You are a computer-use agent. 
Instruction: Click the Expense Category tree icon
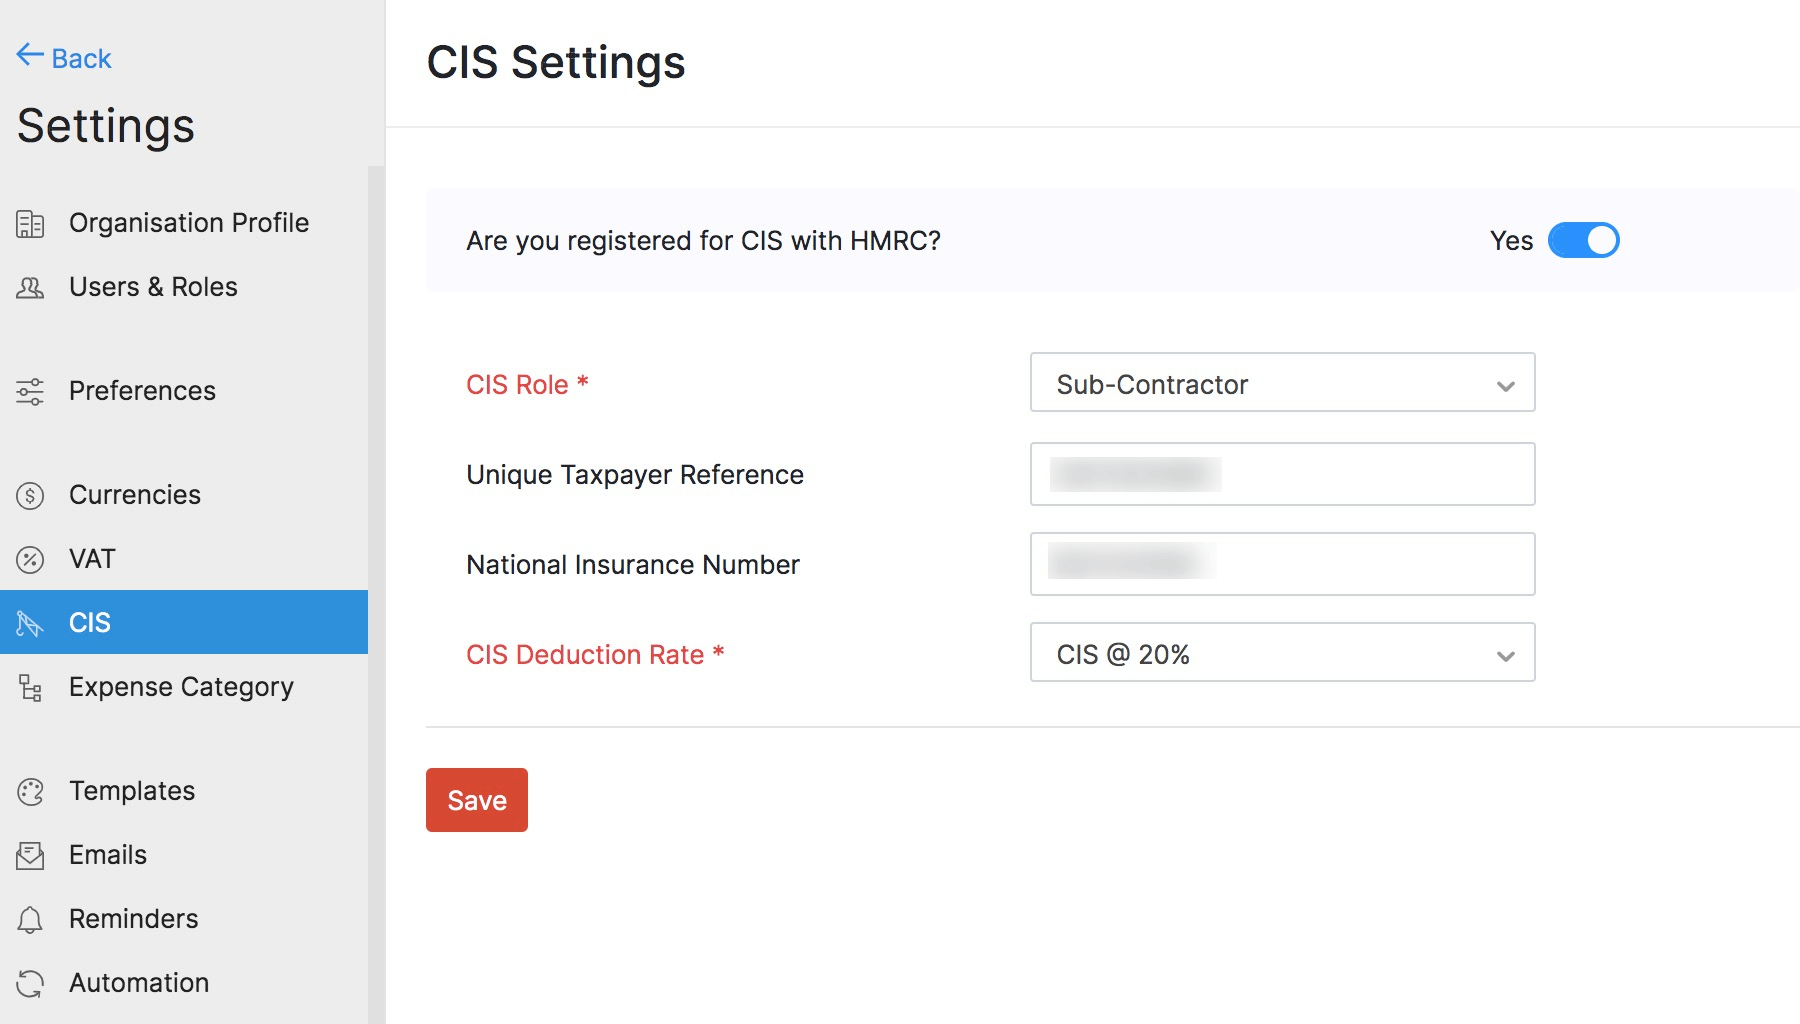point(30,688)
